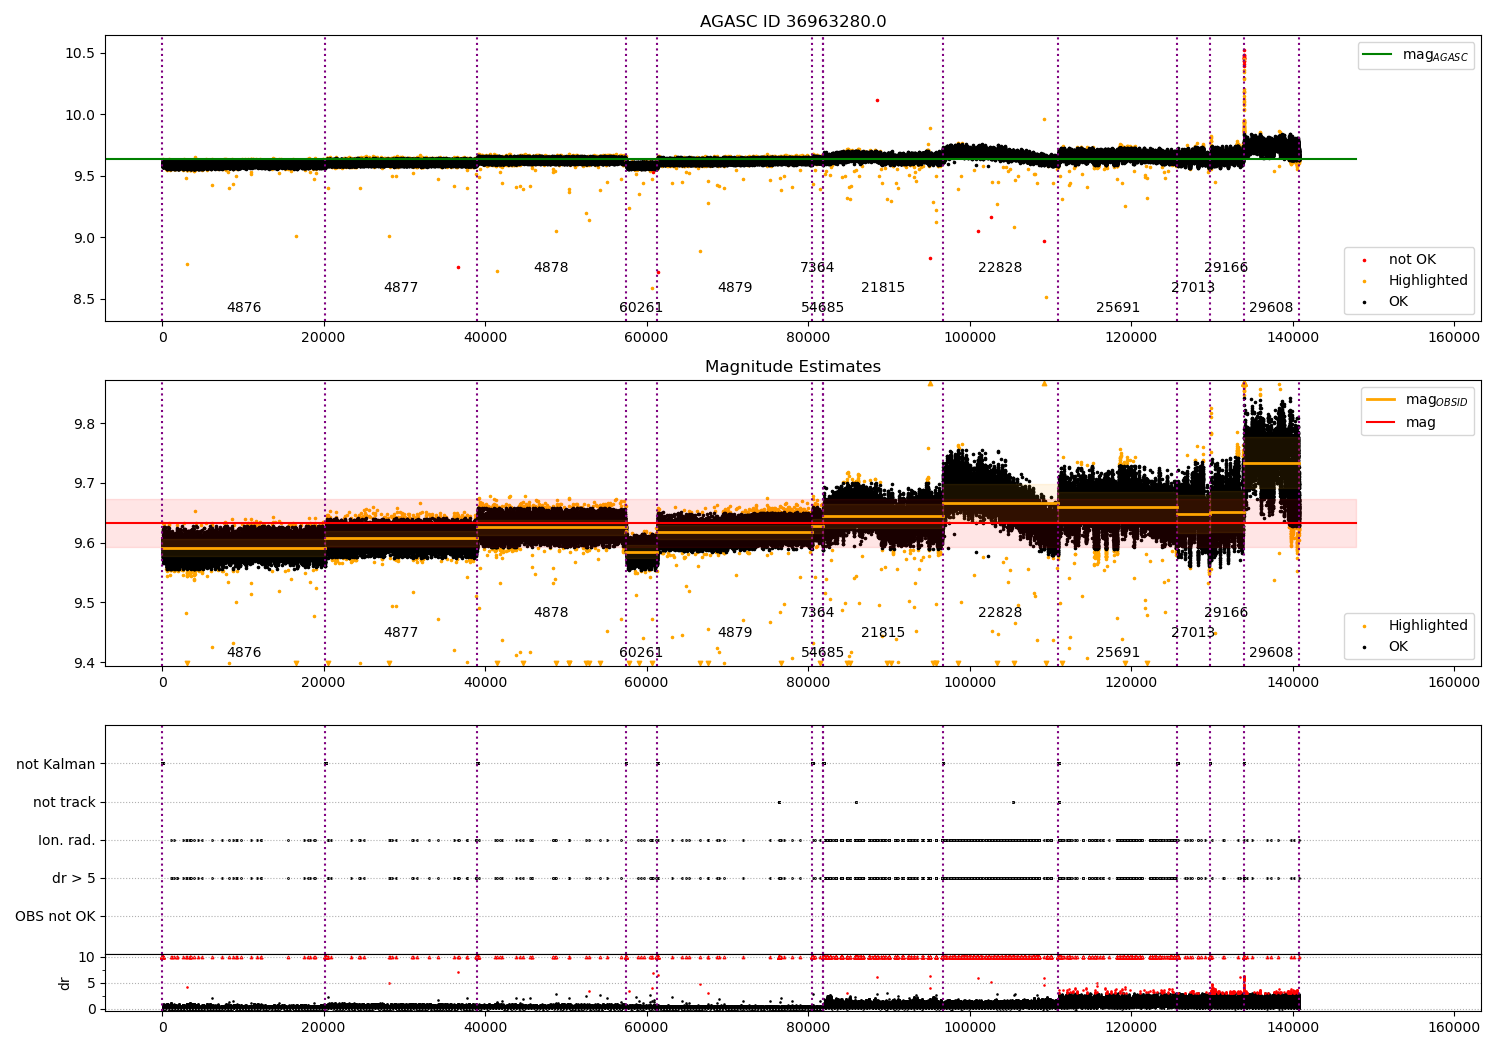The image size is (1500, 1050).
Task: Click the 'not Kalman' axis label
Action: coord(56,765)
